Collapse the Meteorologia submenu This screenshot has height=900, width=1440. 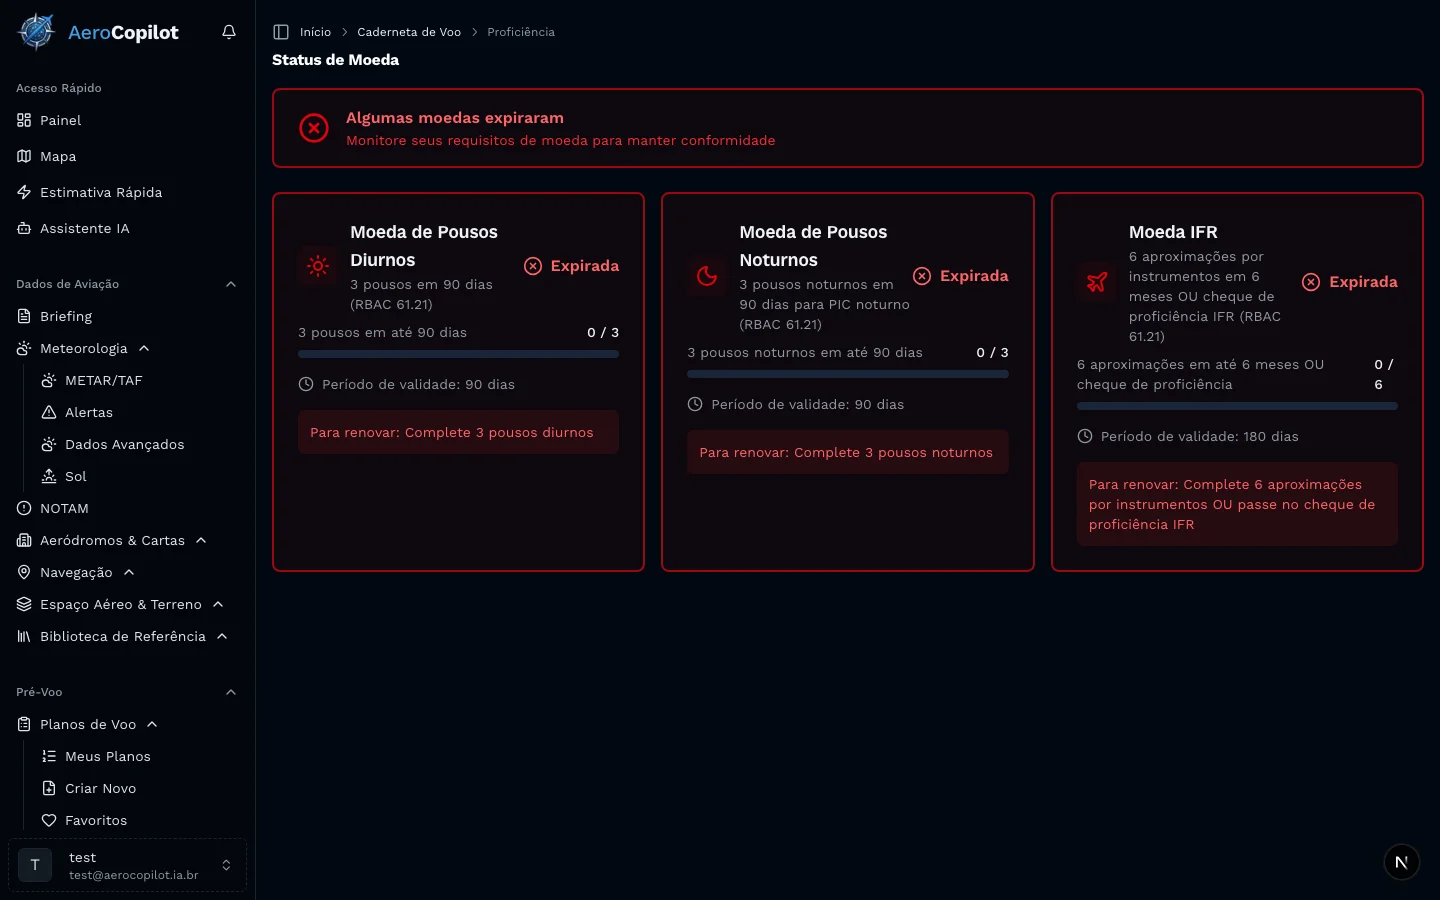(x=144, y=348)
